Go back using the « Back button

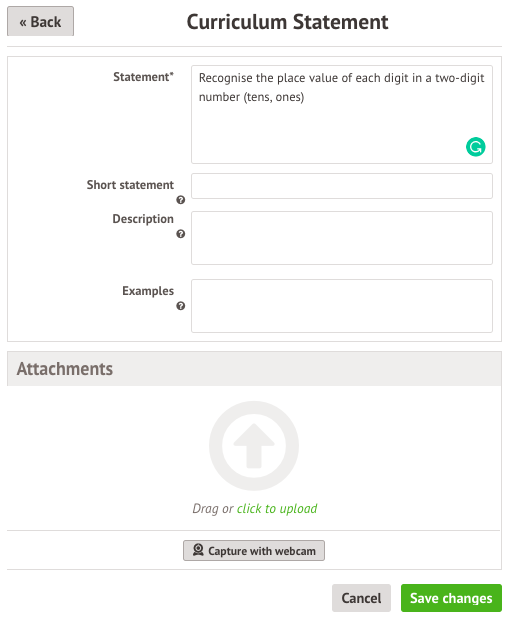point(40,21)
